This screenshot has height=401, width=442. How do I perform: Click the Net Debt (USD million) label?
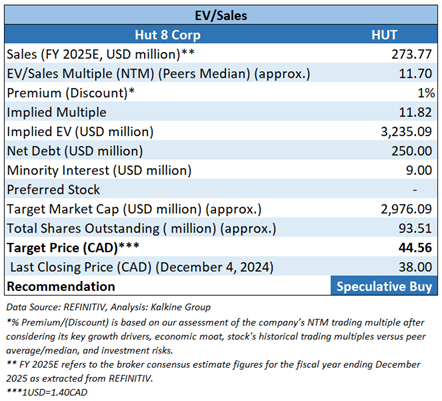pyautogui.click(x=75, y=151)
